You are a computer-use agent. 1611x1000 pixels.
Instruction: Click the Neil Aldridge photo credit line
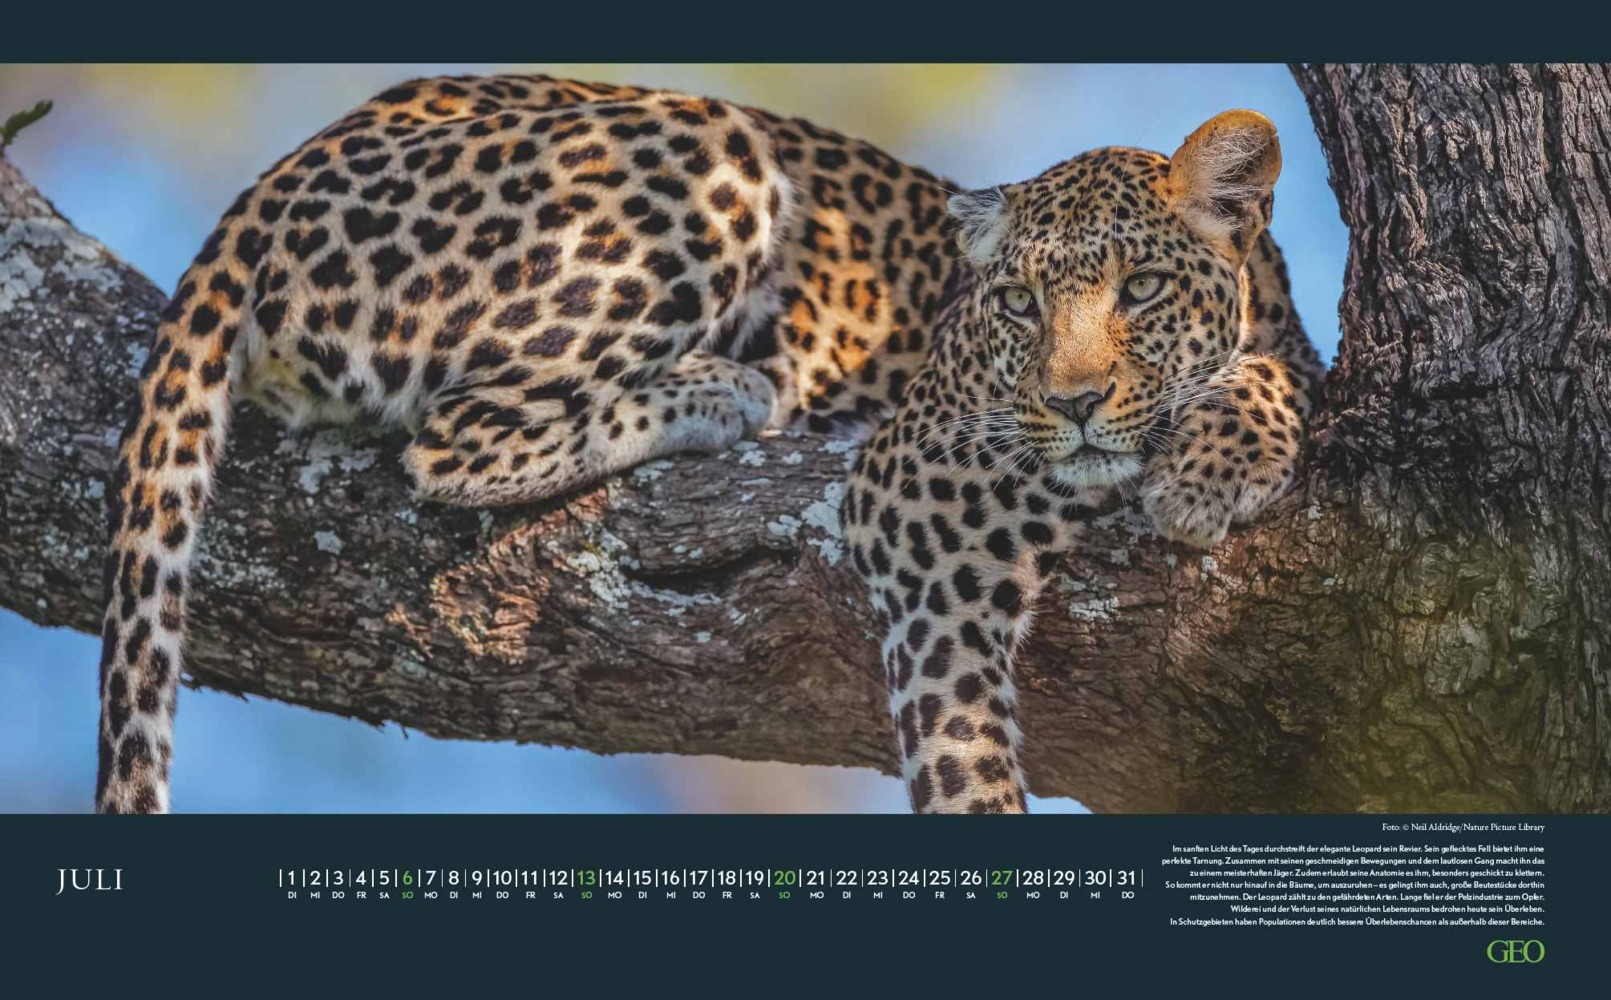[1463, 827]
